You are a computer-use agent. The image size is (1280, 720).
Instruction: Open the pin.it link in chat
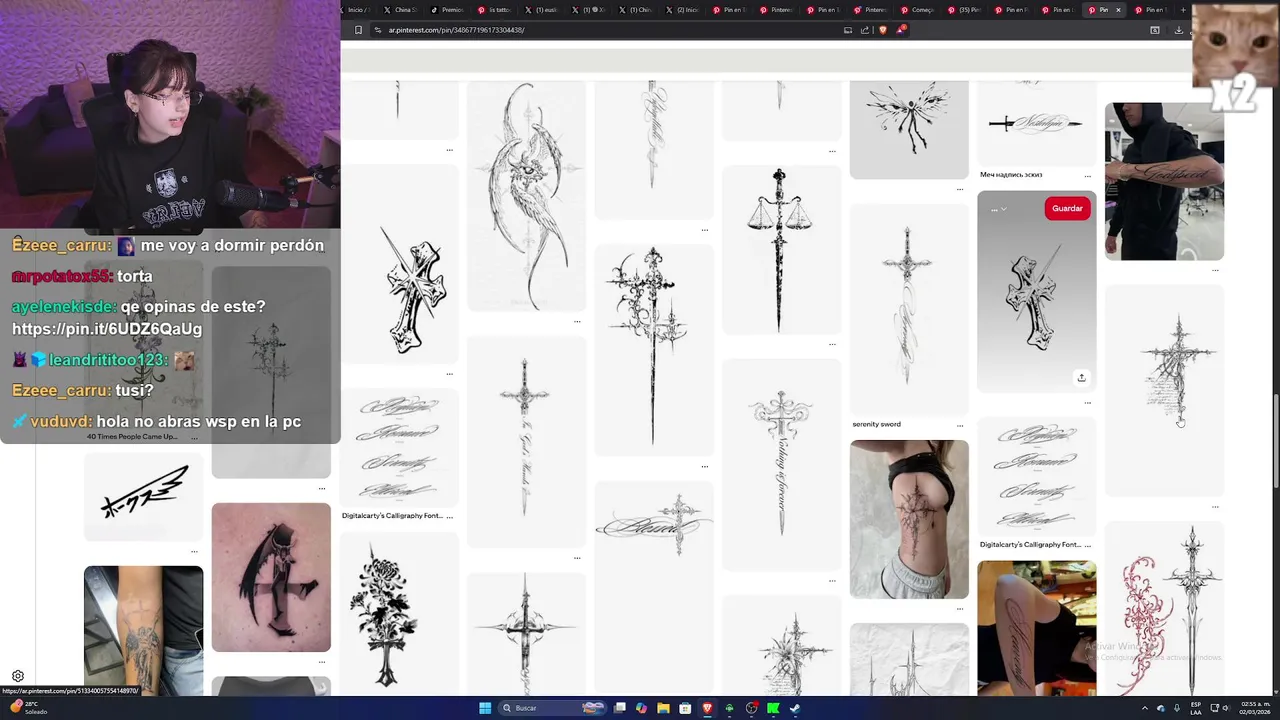click(107, 329)
